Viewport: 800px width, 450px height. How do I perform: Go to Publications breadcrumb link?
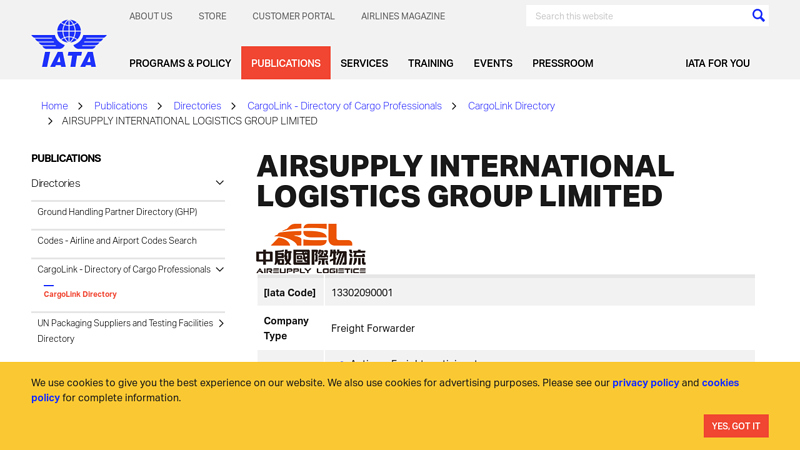point(120,106)
